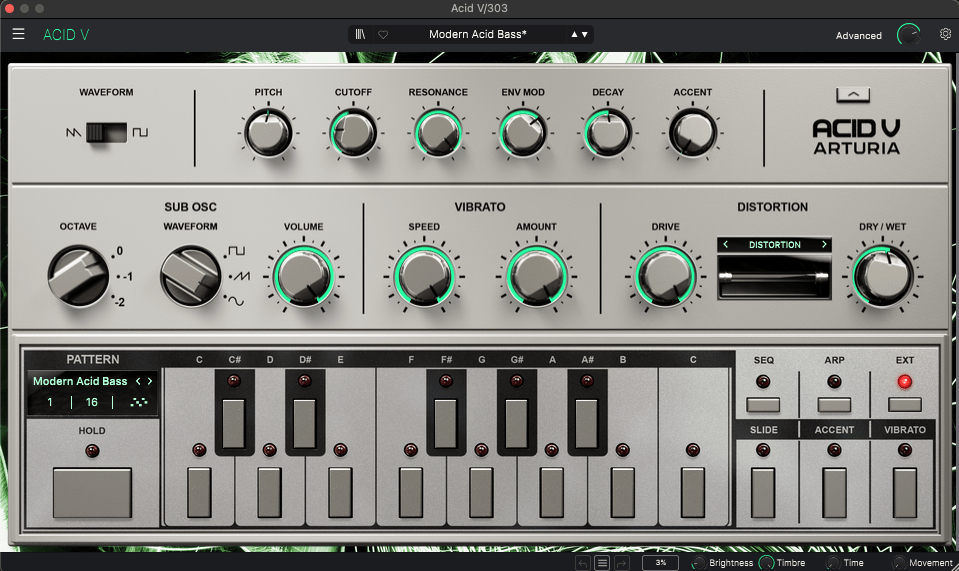Open the Advanced panel
This screenshot has width=959, height=571.
coord(859,36)
